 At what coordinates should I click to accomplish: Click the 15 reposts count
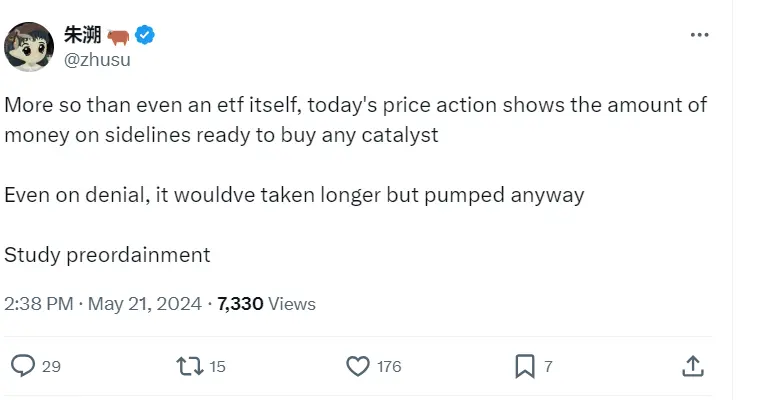click(217, 367)
